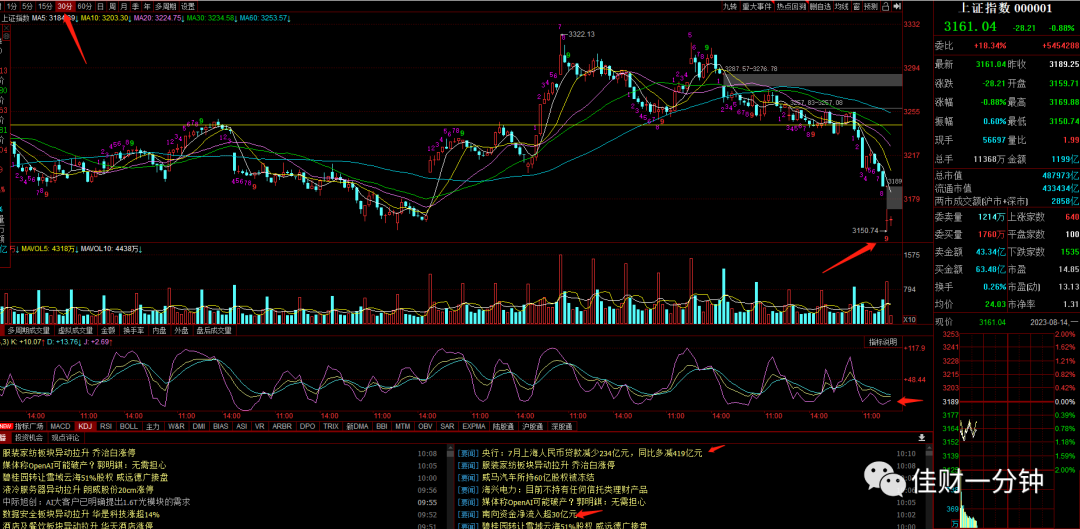
Task: Open 指标说明 indicator description
Action: coord(882,342)
